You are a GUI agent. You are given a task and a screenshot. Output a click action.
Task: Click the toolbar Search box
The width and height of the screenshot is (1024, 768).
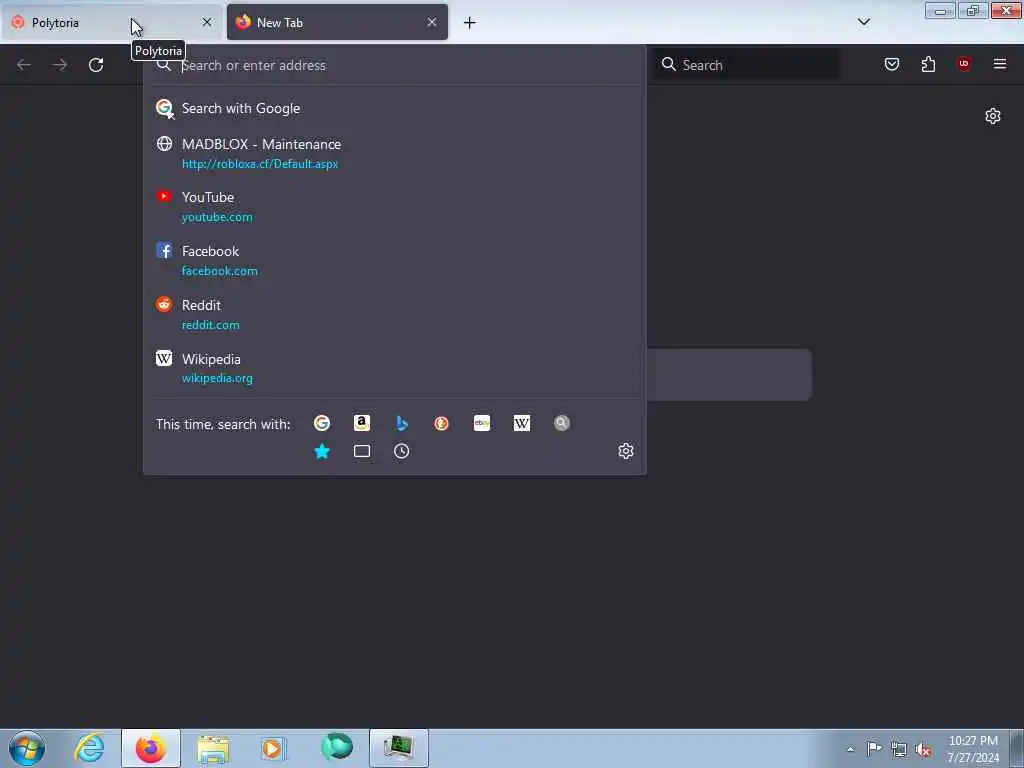pos(746,65)
